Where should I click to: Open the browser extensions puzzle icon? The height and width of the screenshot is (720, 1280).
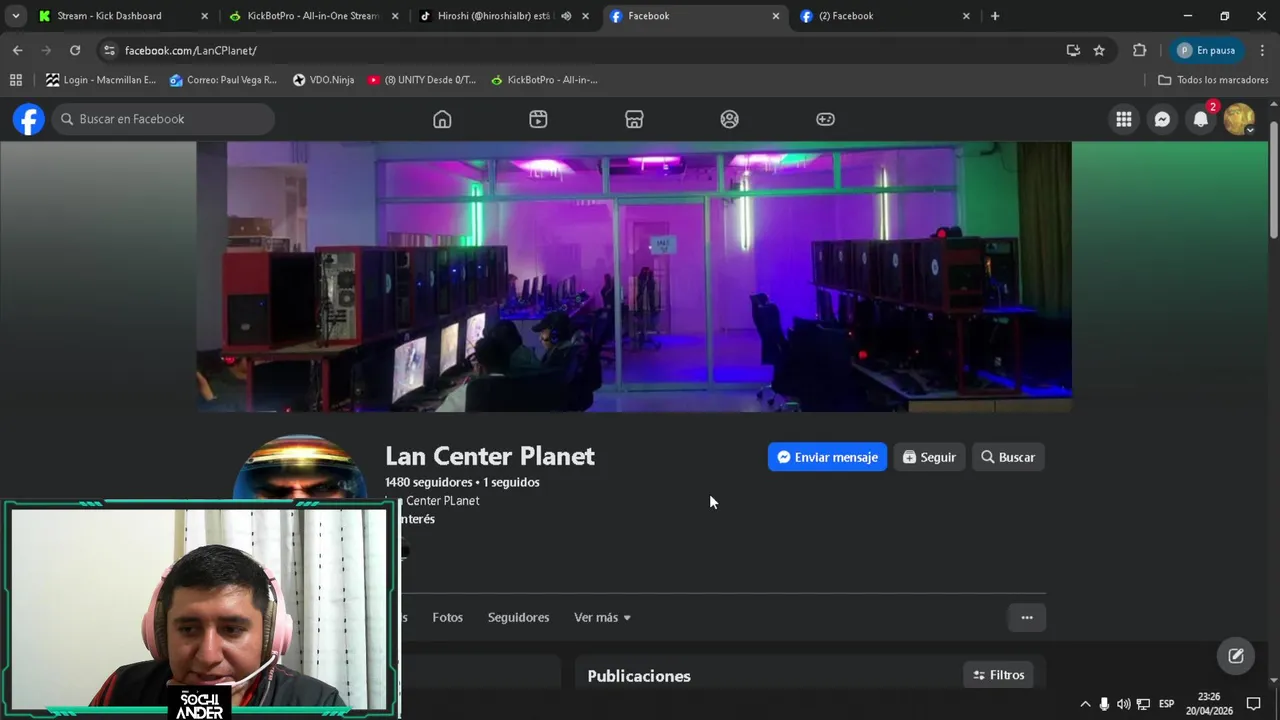1139,50
